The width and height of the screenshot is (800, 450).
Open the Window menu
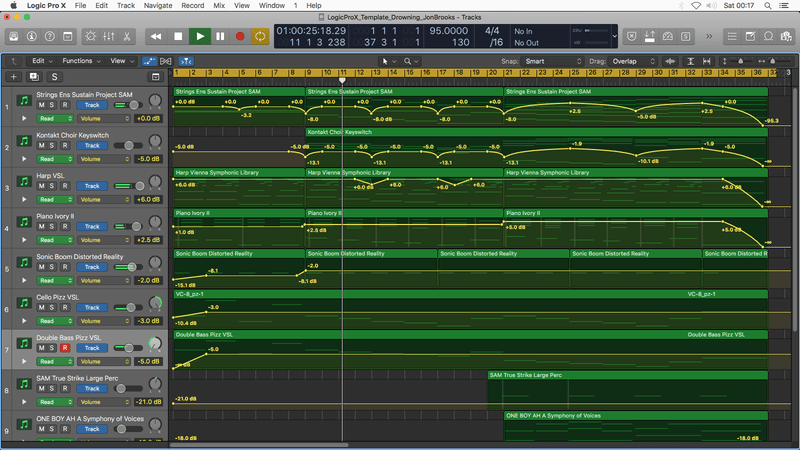point(271,5)
